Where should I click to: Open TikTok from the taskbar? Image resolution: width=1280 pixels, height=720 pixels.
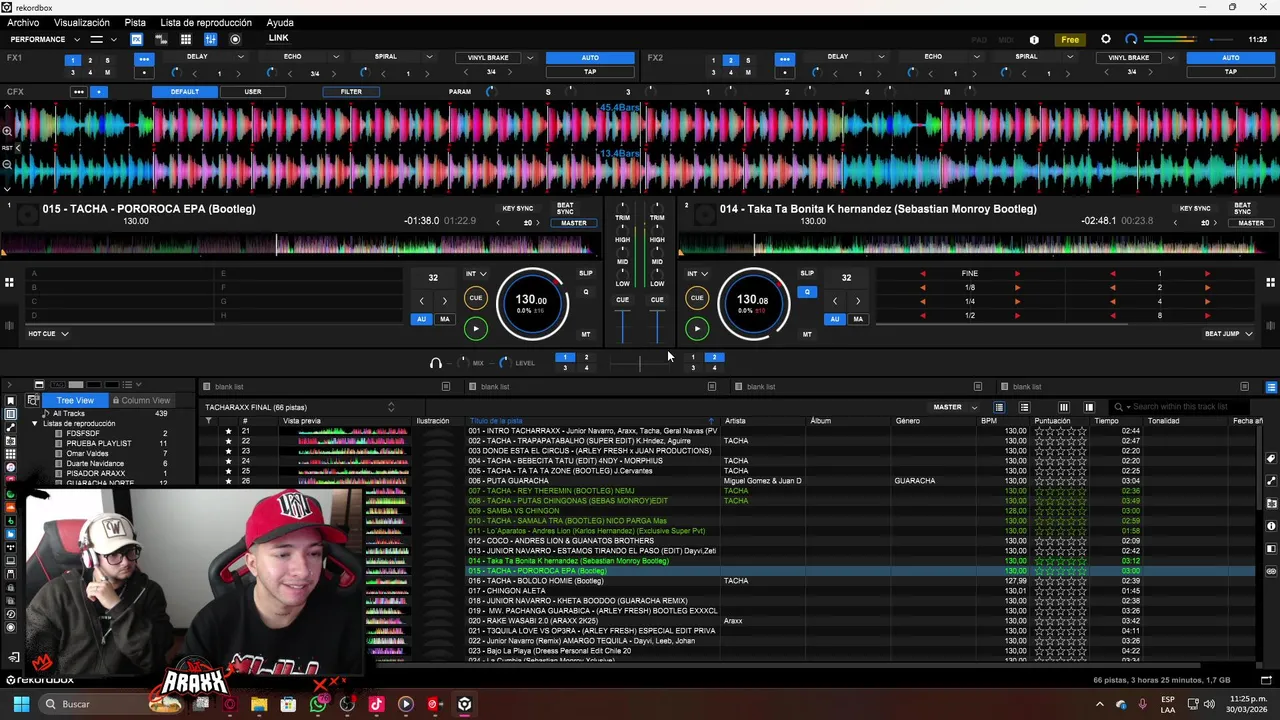click(376, 704)
